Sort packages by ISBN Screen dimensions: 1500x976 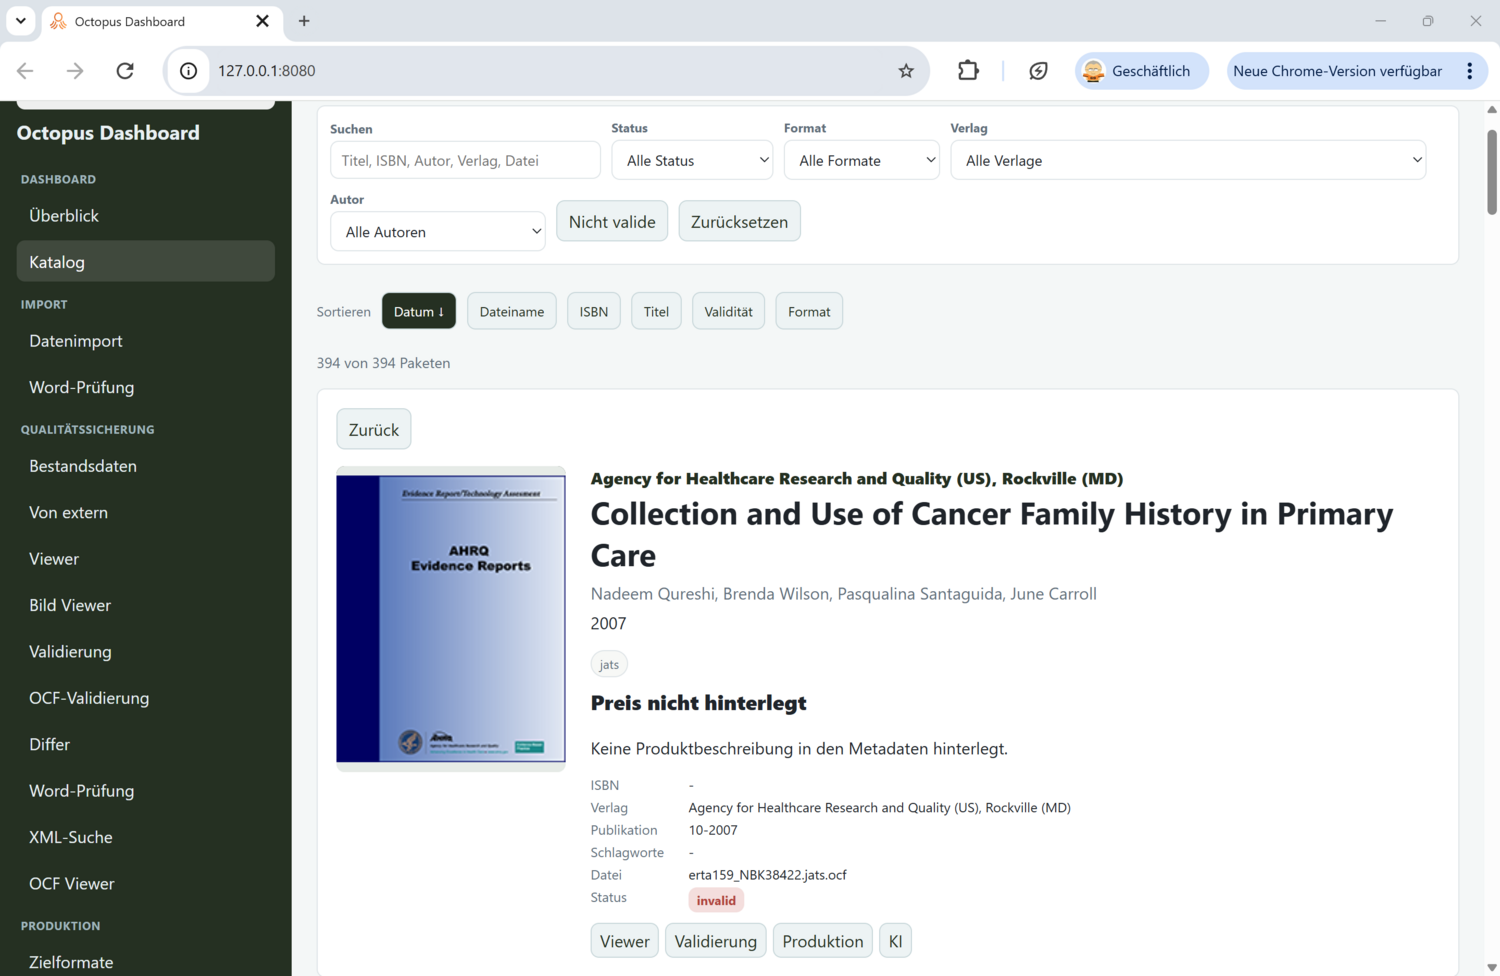coord(594,311)
